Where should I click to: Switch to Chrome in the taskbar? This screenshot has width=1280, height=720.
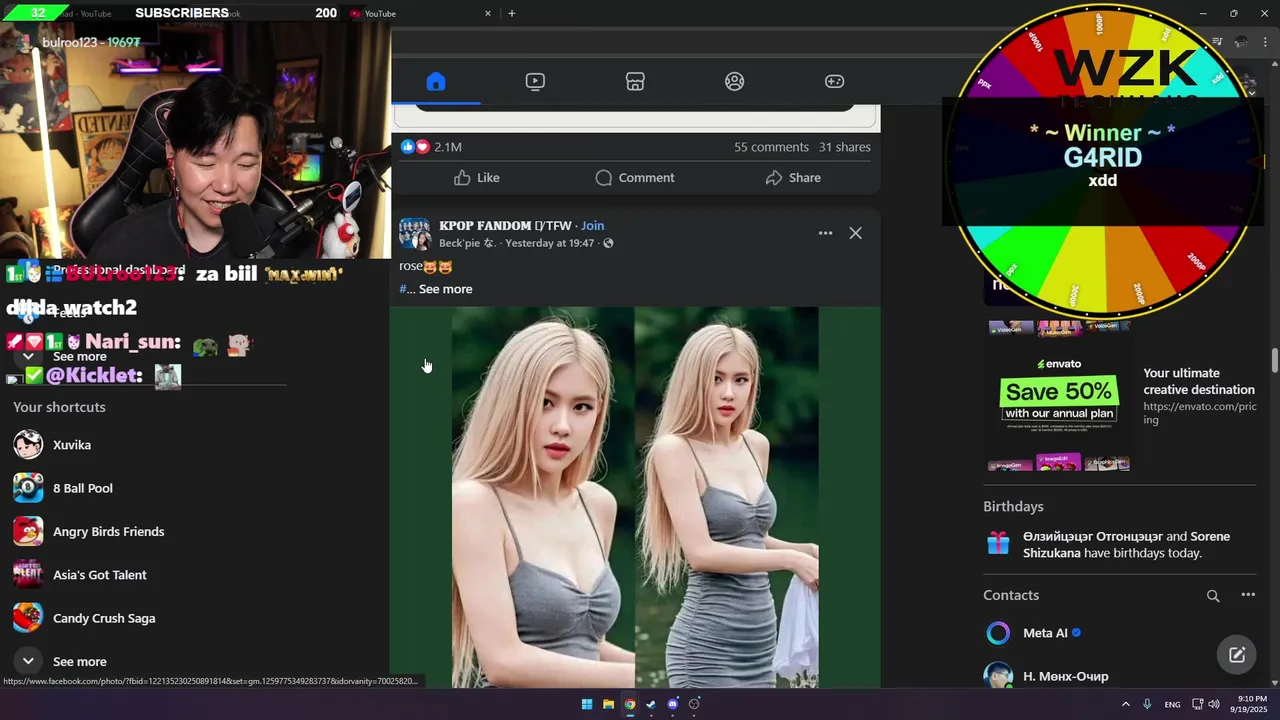[x=630, y=704]
